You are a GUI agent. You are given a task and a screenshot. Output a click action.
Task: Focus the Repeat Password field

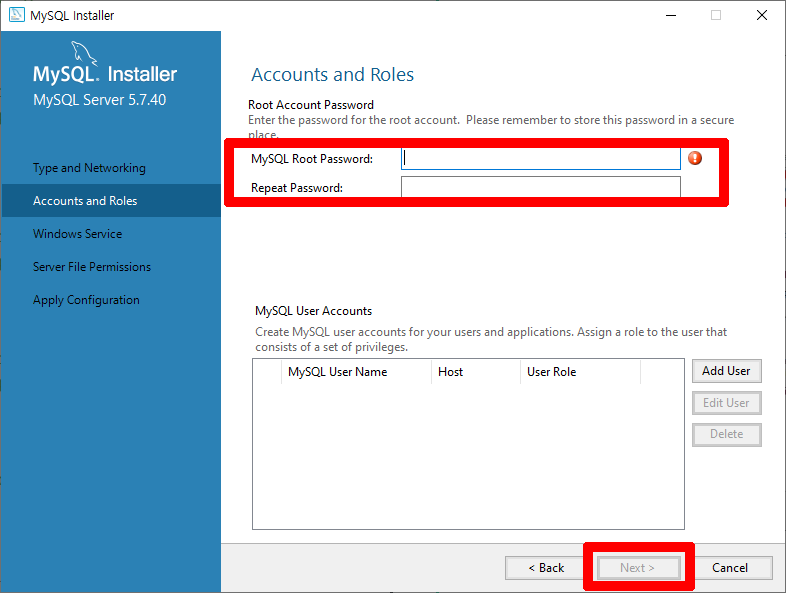click(x=540, y=187)
